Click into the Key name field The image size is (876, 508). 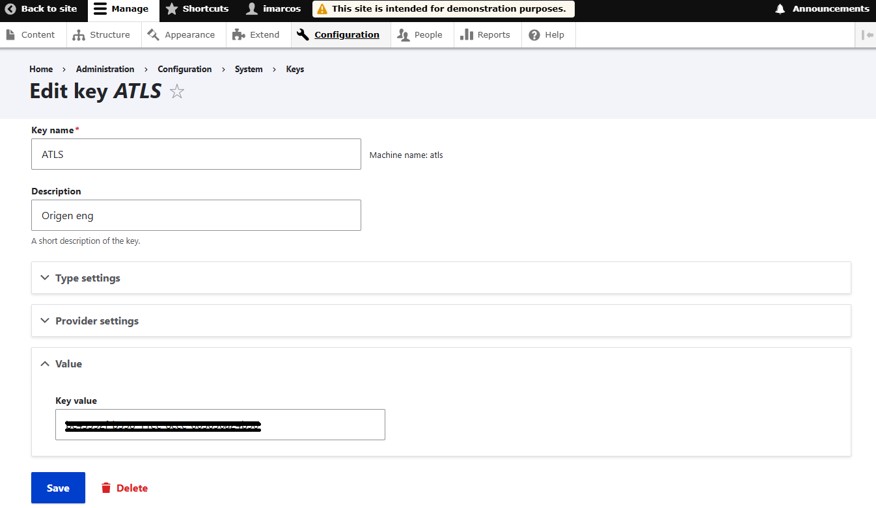point(196,154)
